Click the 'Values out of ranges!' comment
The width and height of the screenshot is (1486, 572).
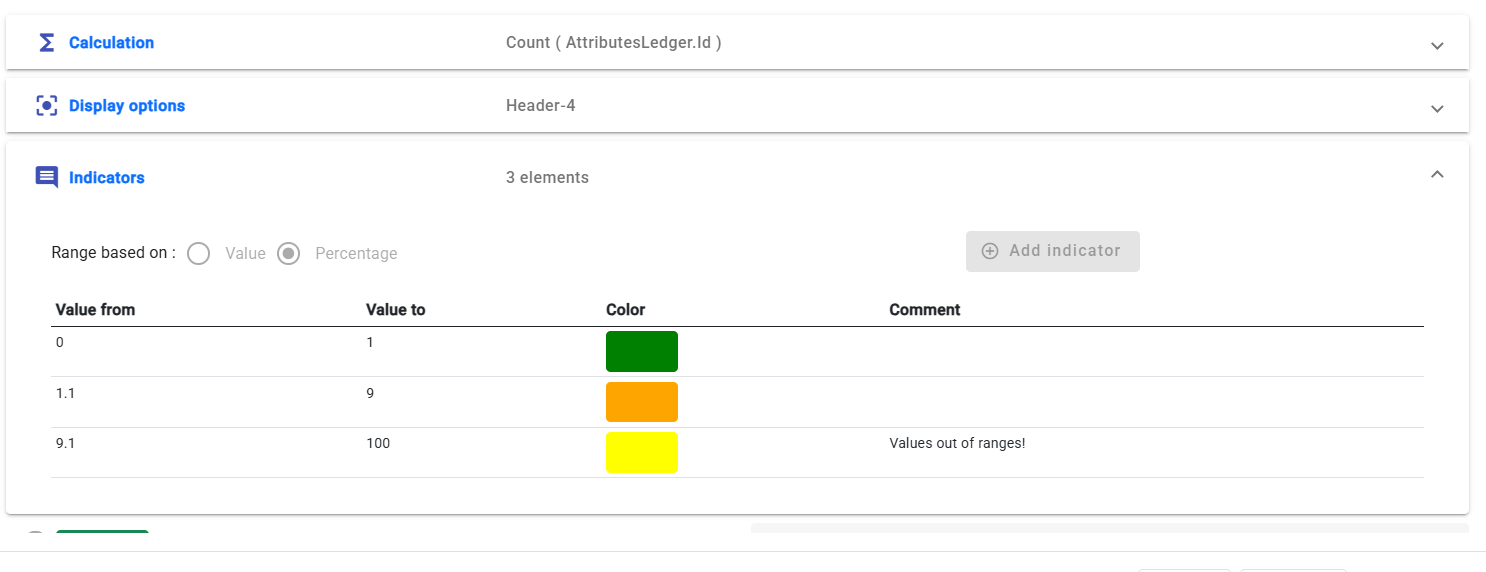[957, 443]
